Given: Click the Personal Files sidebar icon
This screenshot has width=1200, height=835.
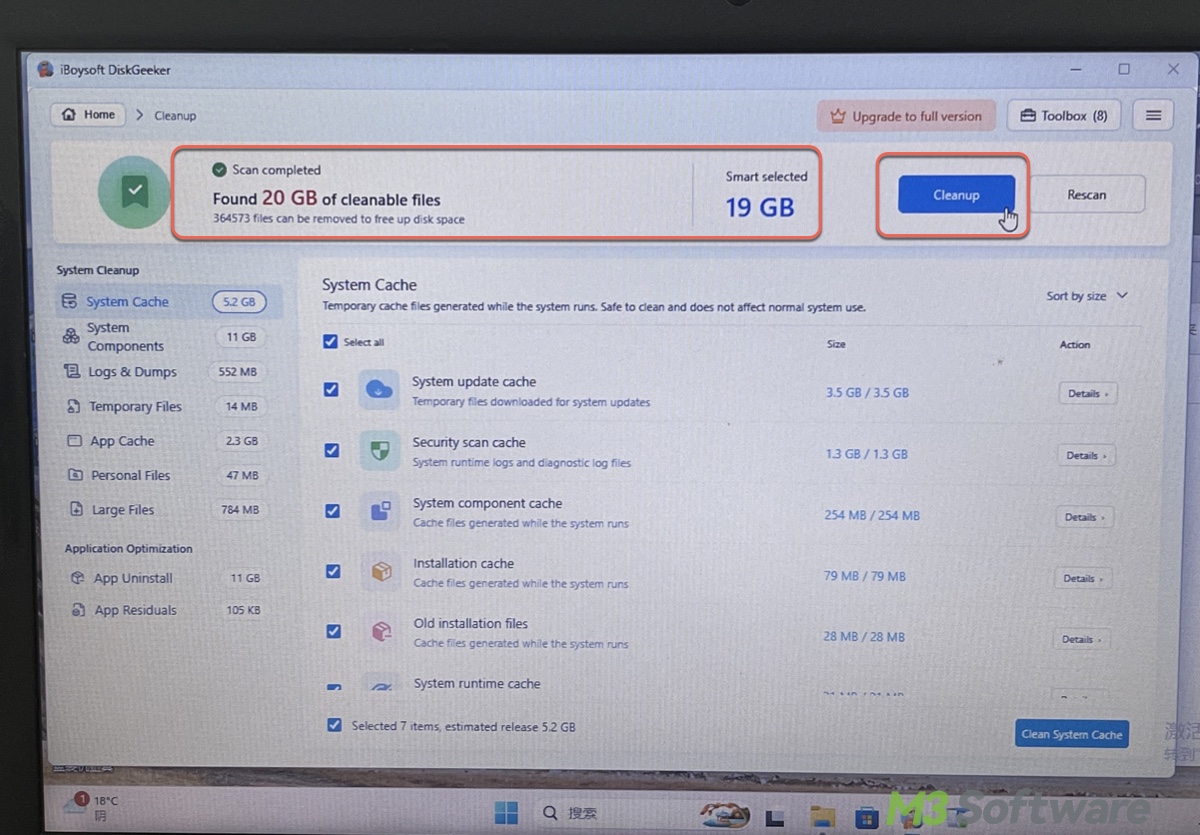Looking at the screenshot, I should tap(75, 475).
